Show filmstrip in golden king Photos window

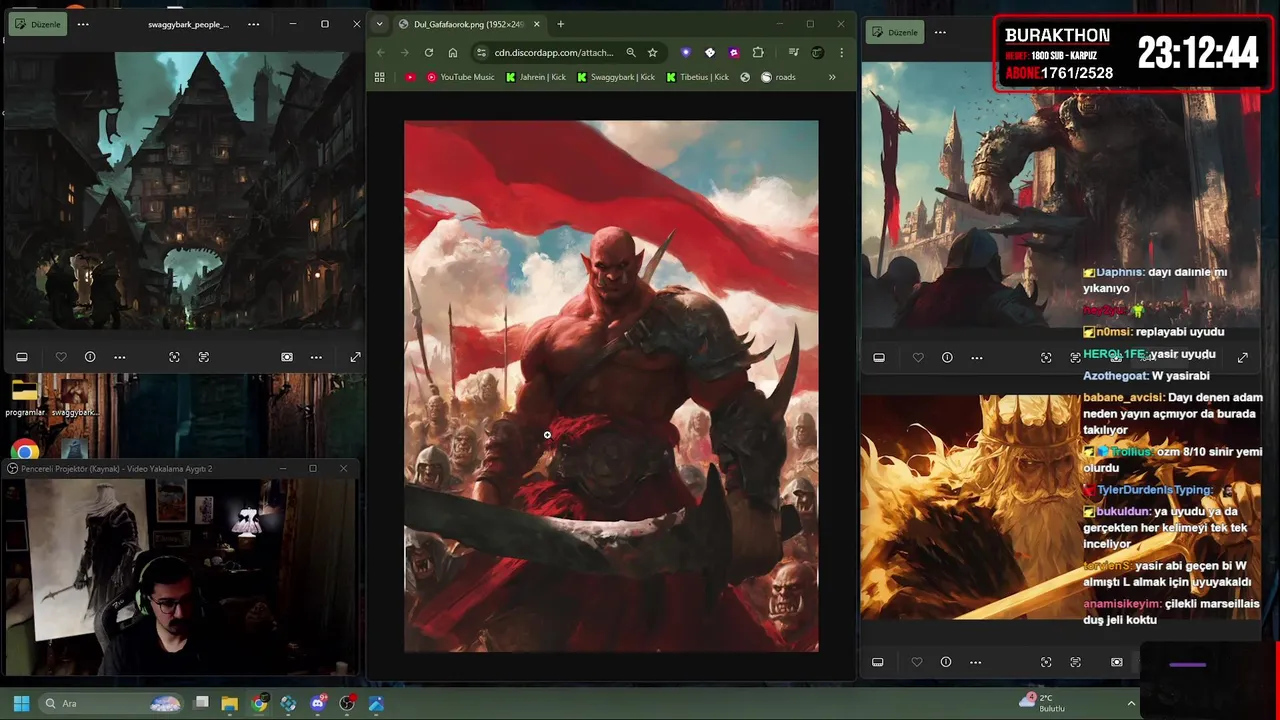[878, 662]
